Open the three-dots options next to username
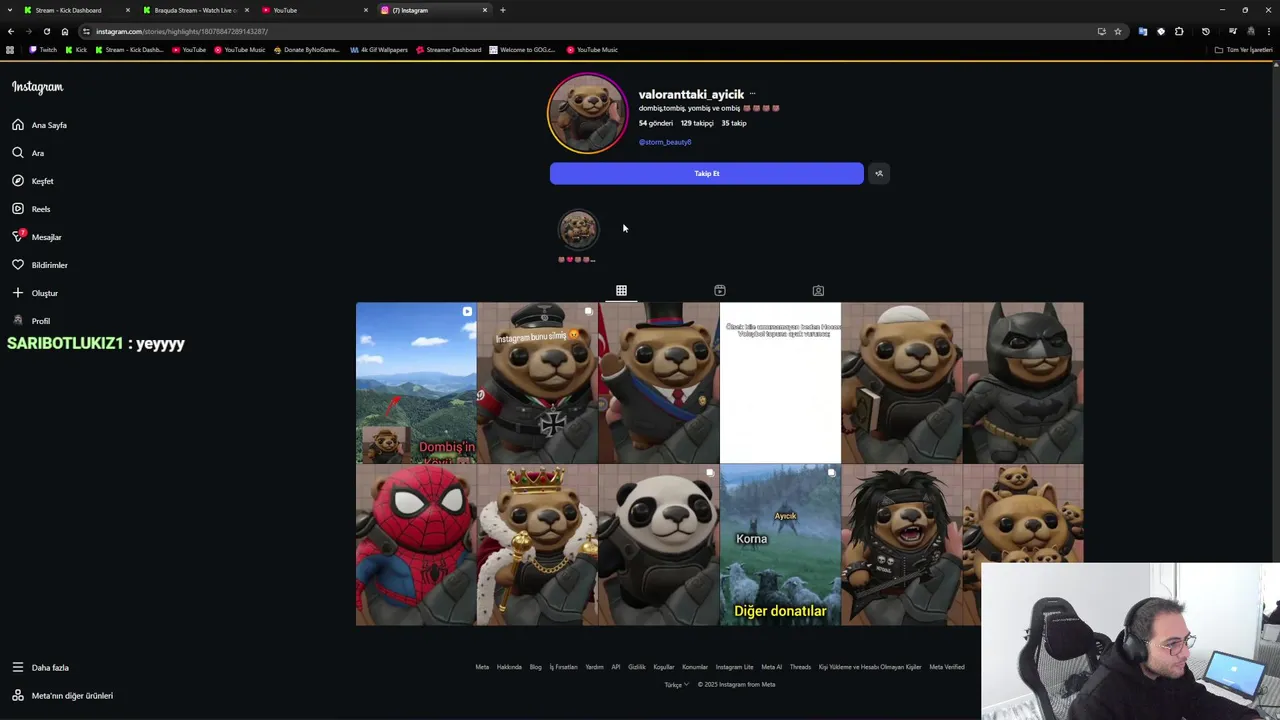The height and width of the screenshot is (720, 1280). [752, 94]
